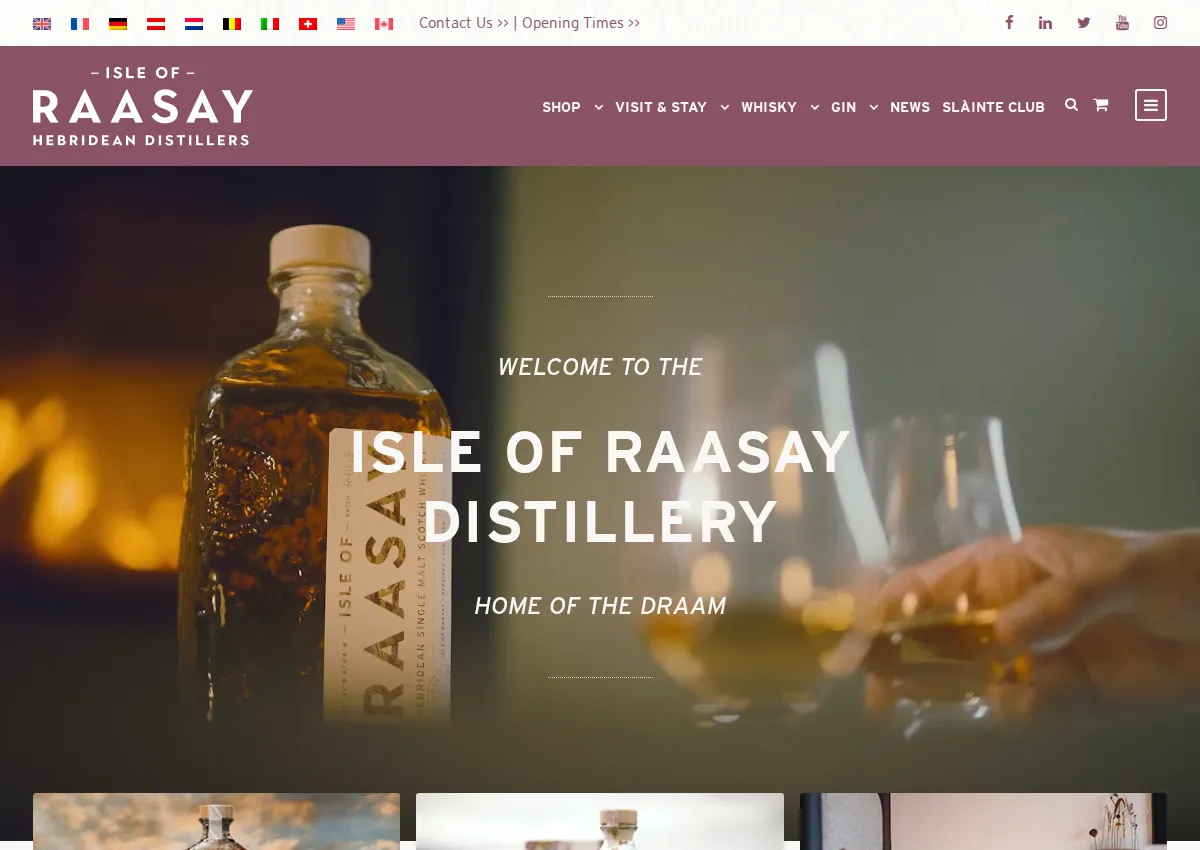Click the Isle of Raasay Distillery heading

pyautogui.click(x=600, y=486)
